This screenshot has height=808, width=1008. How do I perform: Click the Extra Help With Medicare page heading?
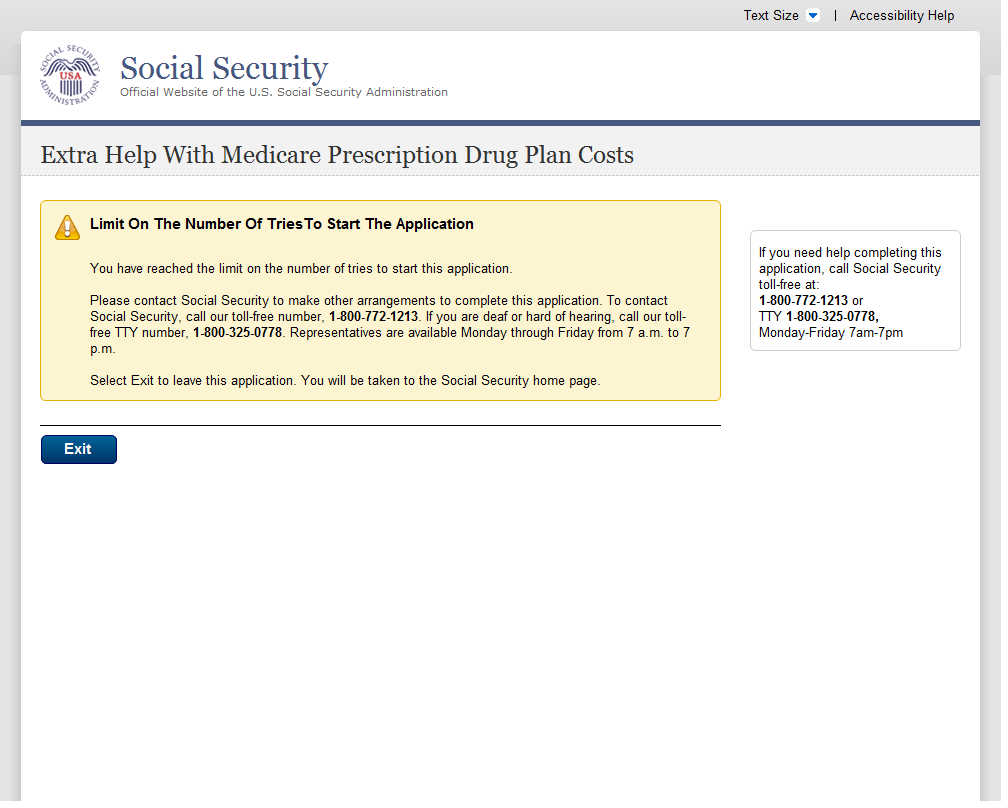[337, 155]
